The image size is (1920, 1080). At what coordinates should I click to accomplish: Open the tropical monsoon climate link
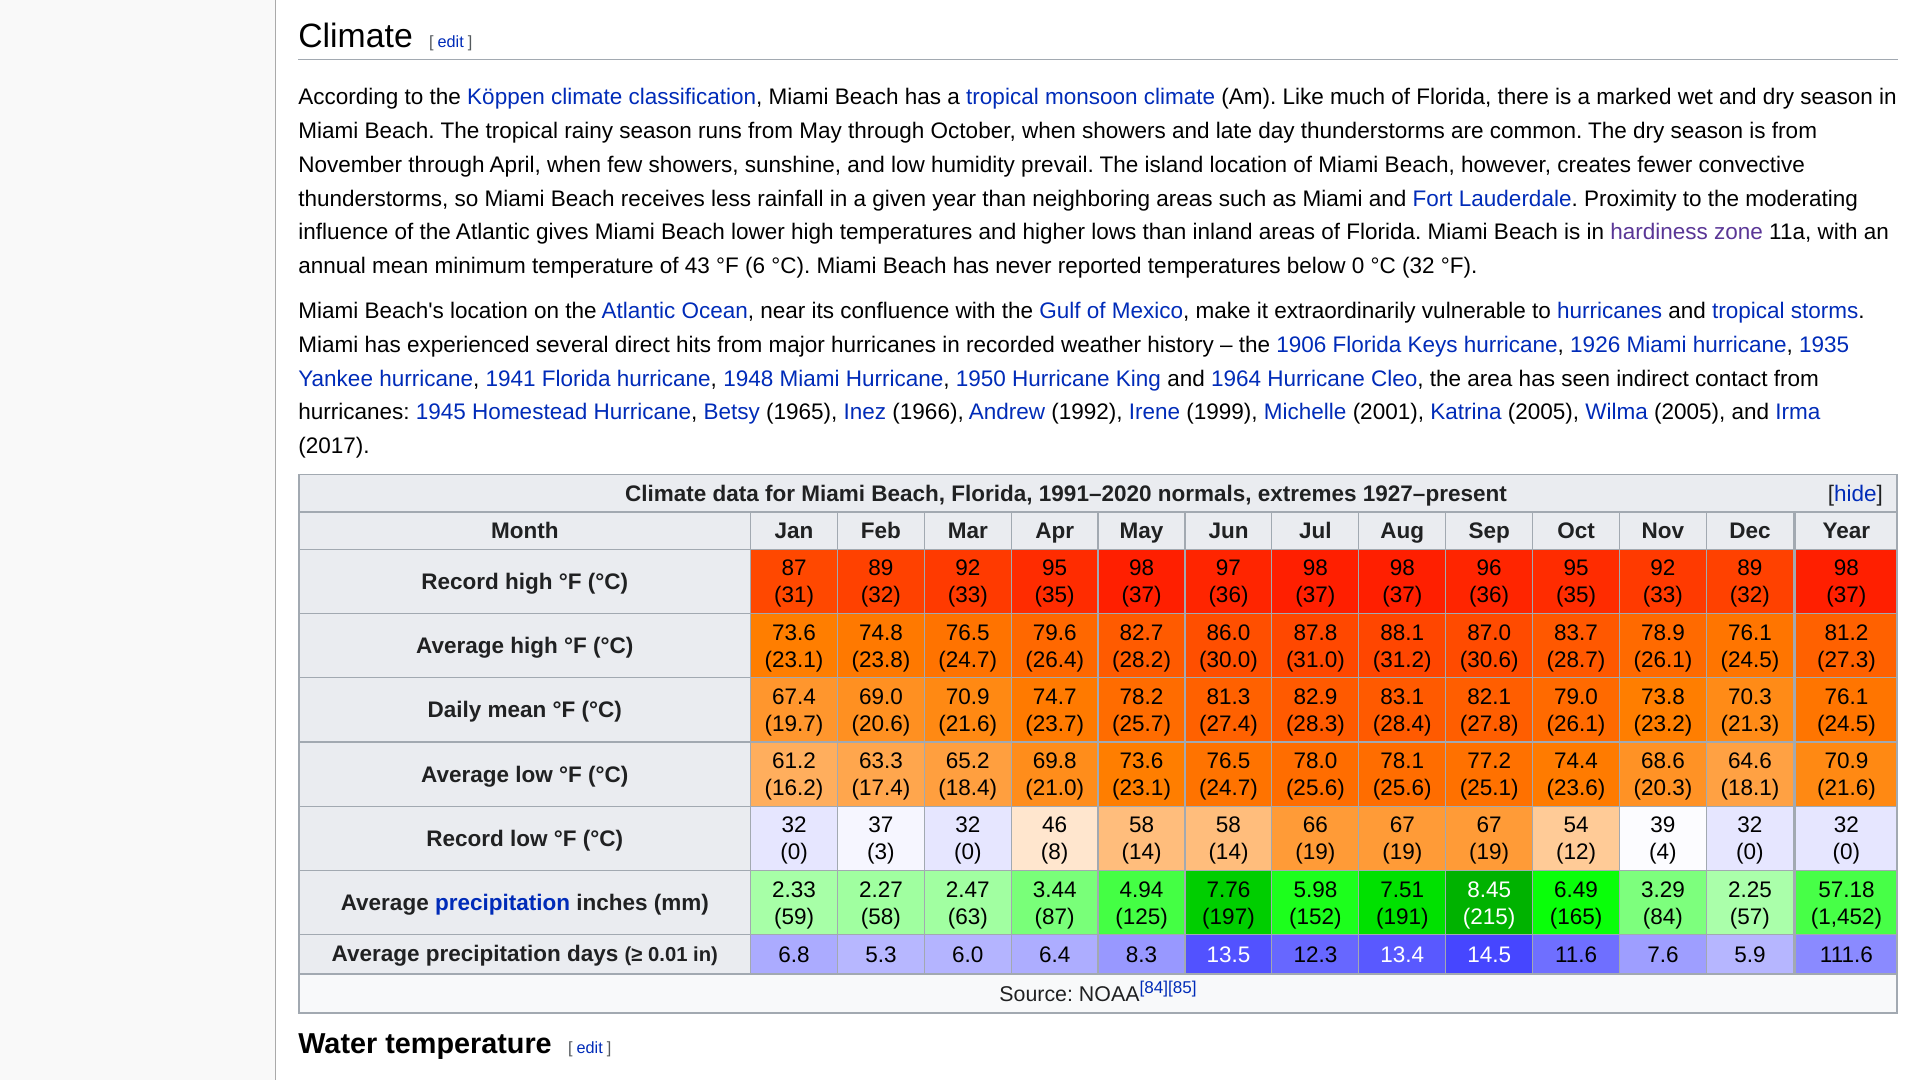(1090, 97)
